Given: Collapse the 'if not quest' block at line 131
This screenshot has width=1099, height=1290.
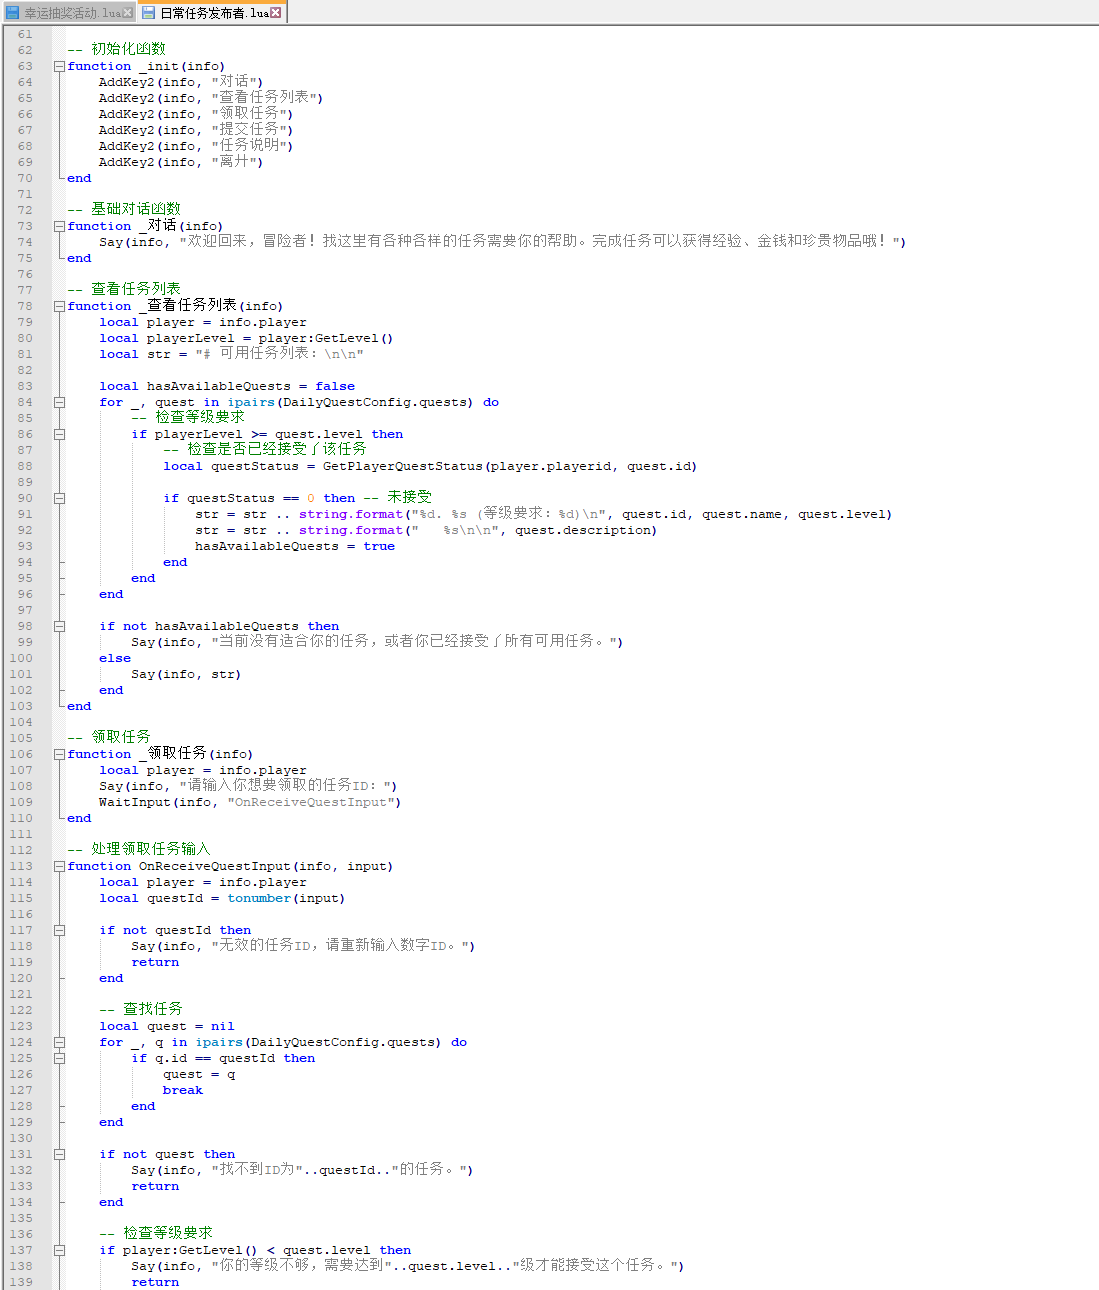Looking at the screenshot, I should pyautogui.click(x=59, y=1154).
